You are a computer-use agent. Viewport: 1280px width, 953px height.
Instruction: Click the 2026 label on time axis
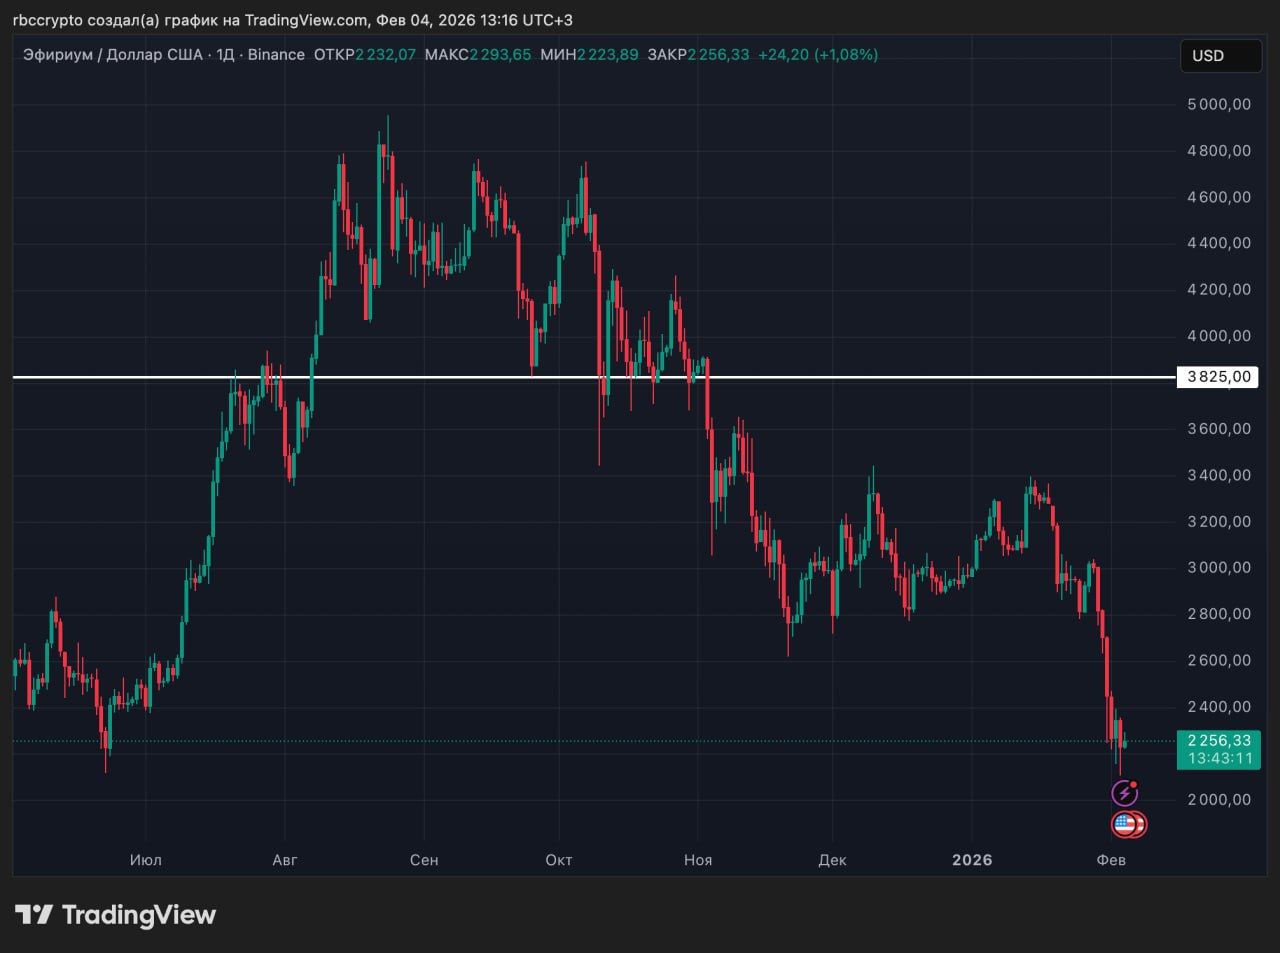[972, 860]
